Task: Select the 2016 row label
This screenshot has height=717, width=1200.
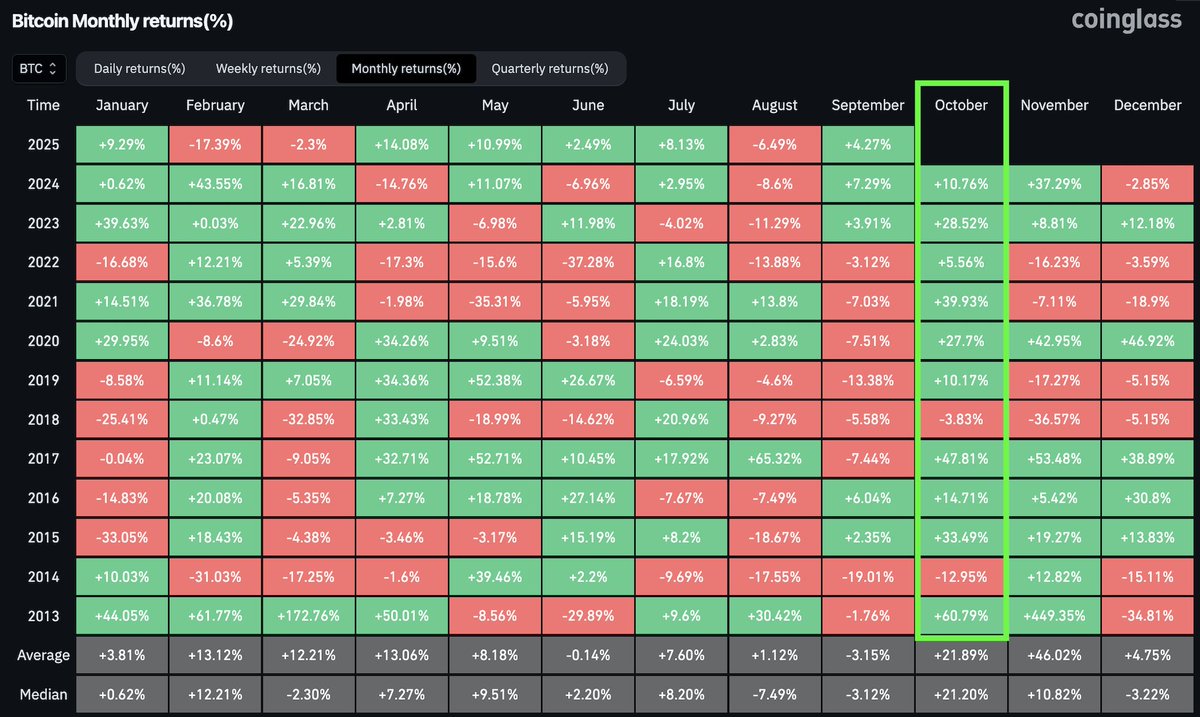Action: (x=43, y=498)
